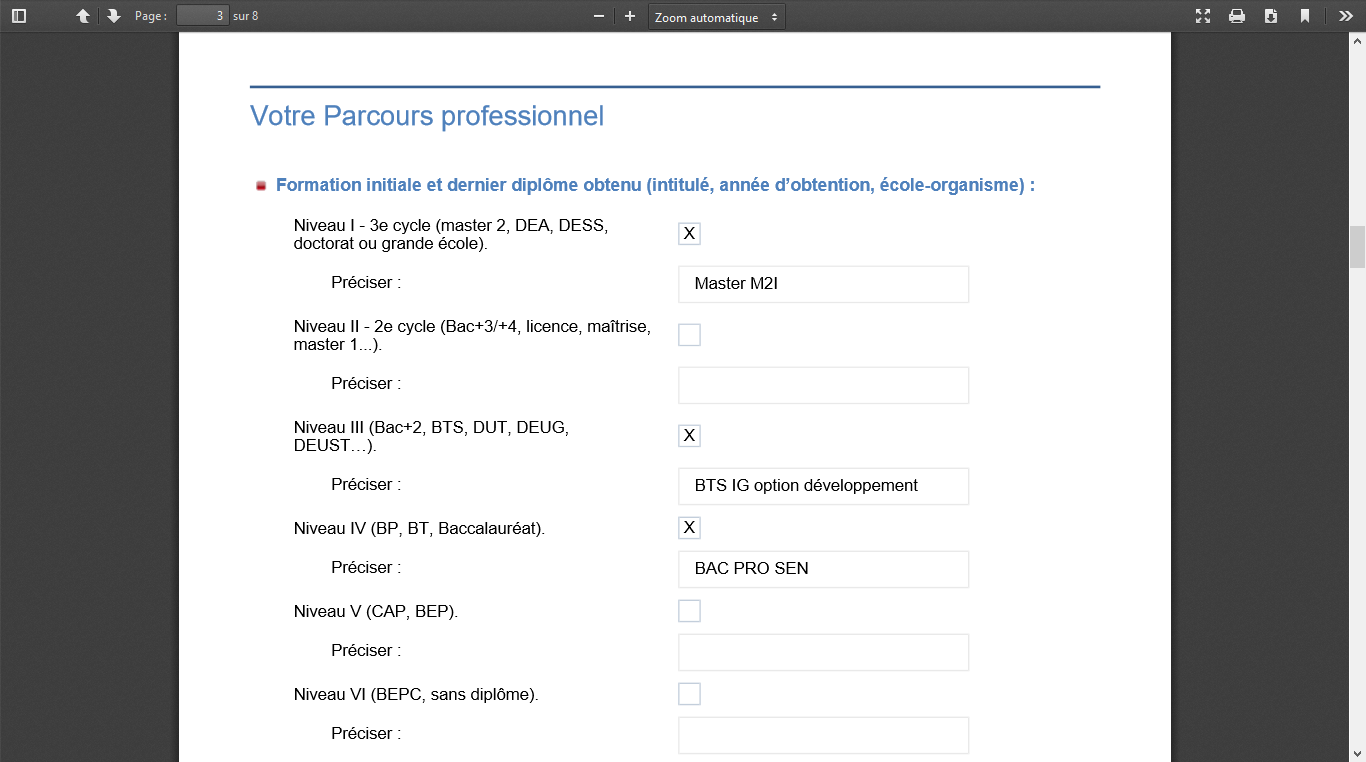Go to previous page arrow
This screenshot has height=762, width=1366.
pos(83,16)
